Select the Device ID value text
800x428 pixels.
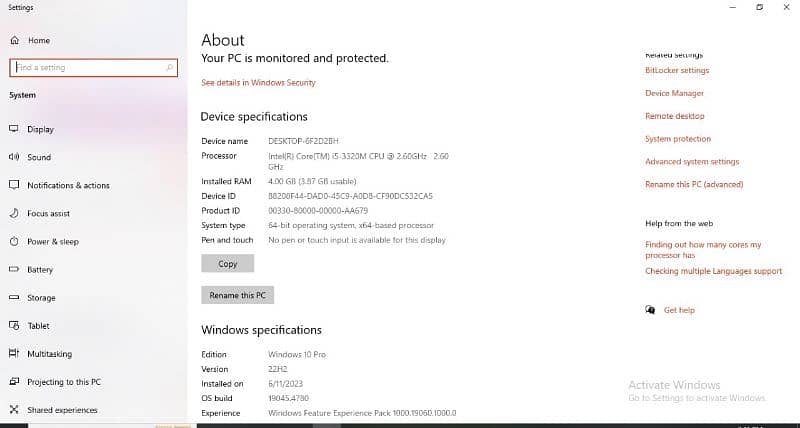(x=351, y=196)
